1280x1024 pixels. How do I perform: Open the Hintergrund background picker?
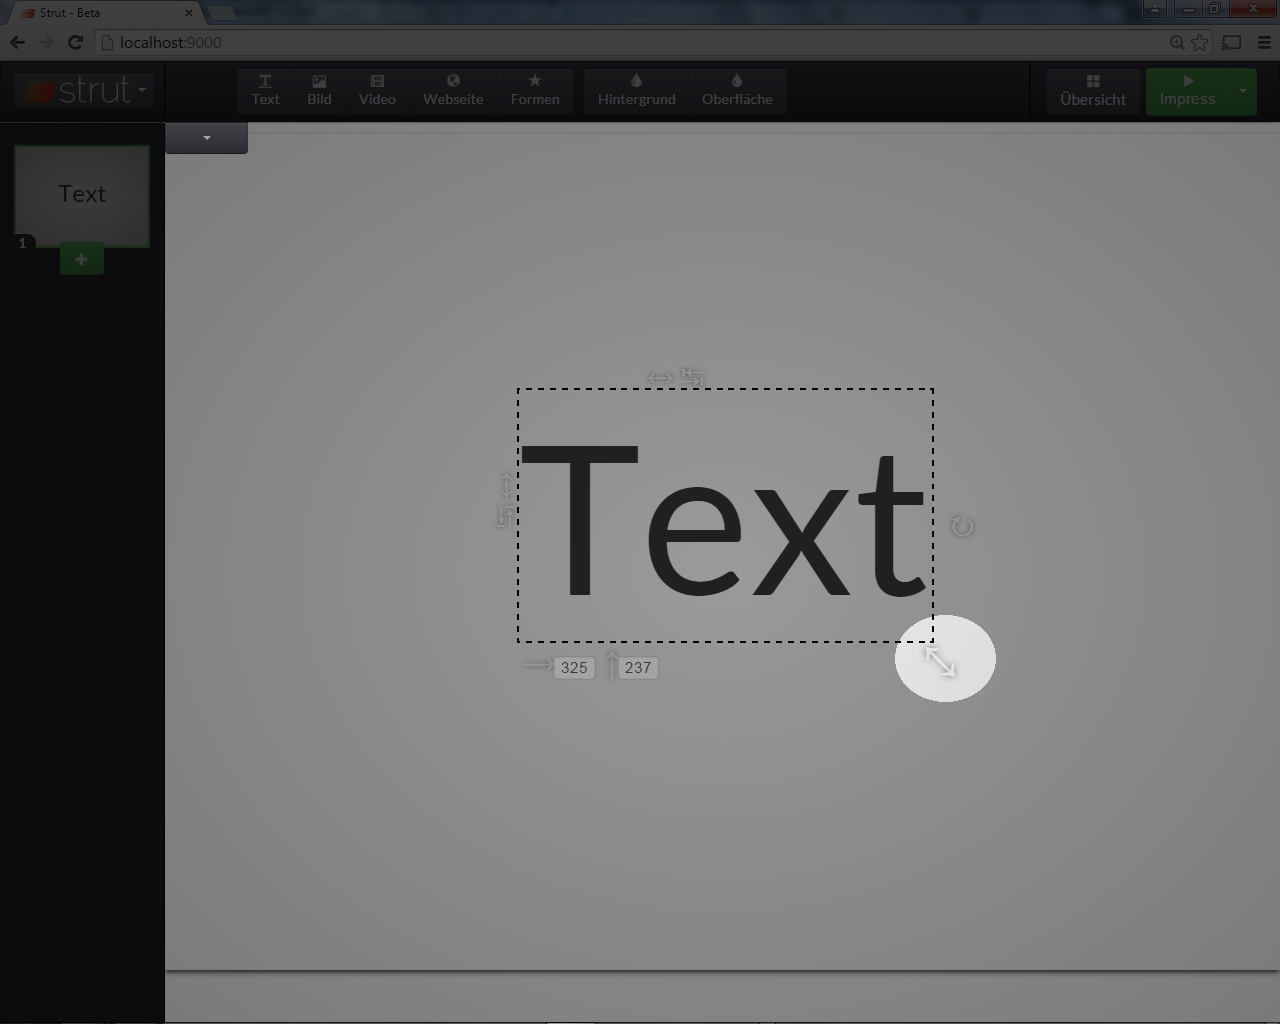pyautogui.click(x=636, y=90)
